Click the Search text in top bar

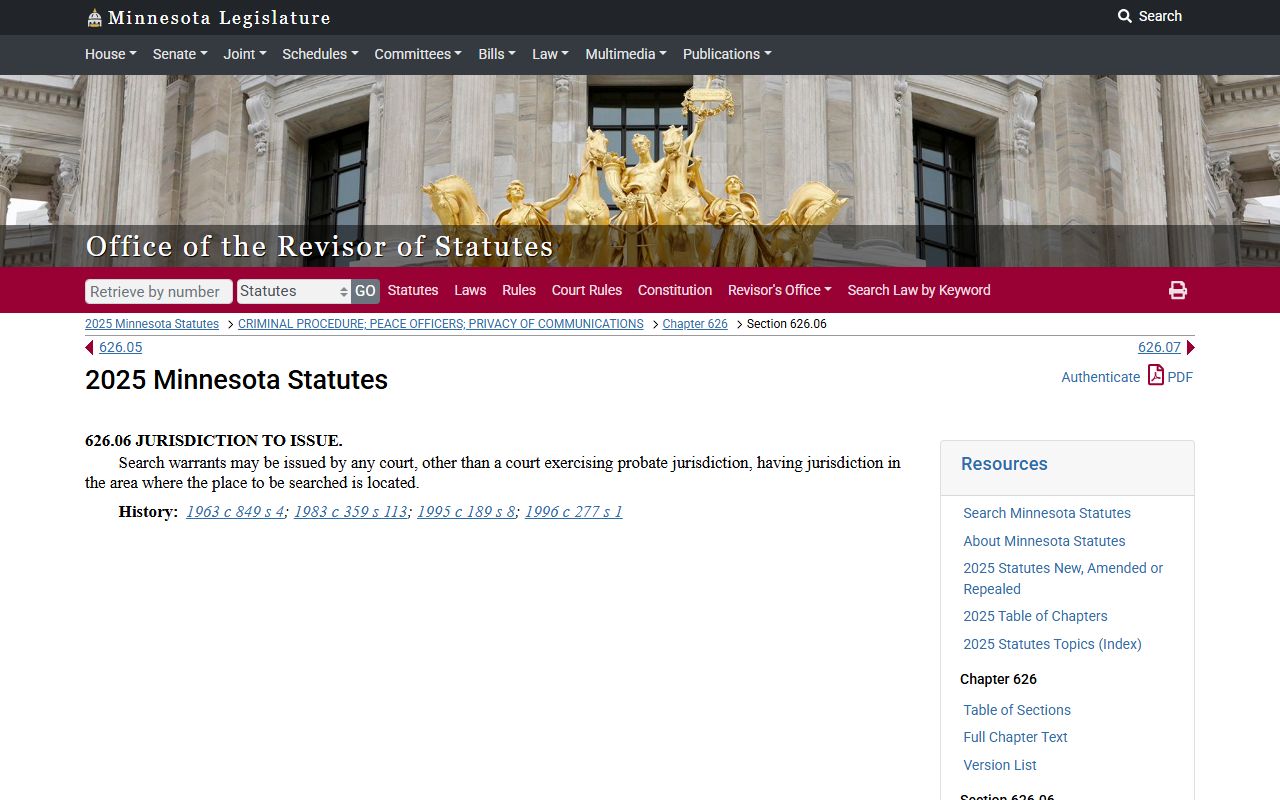click(x=1160, y=16)
